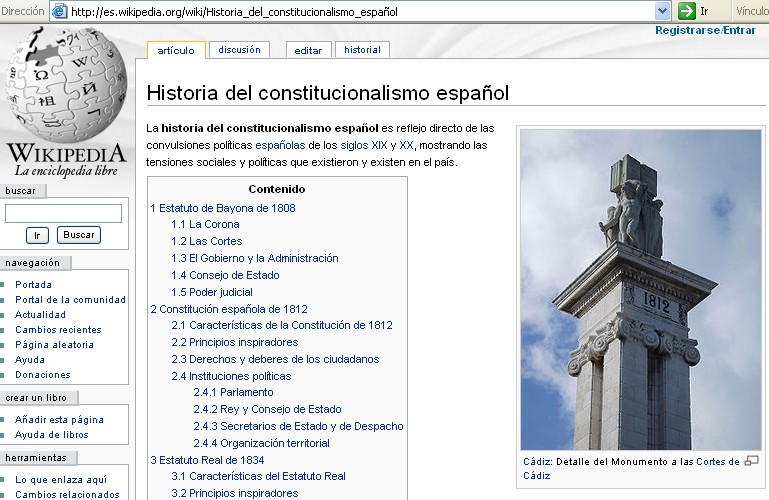Open the editar tab
Screen dimensions: 769x500
point(308,50)
